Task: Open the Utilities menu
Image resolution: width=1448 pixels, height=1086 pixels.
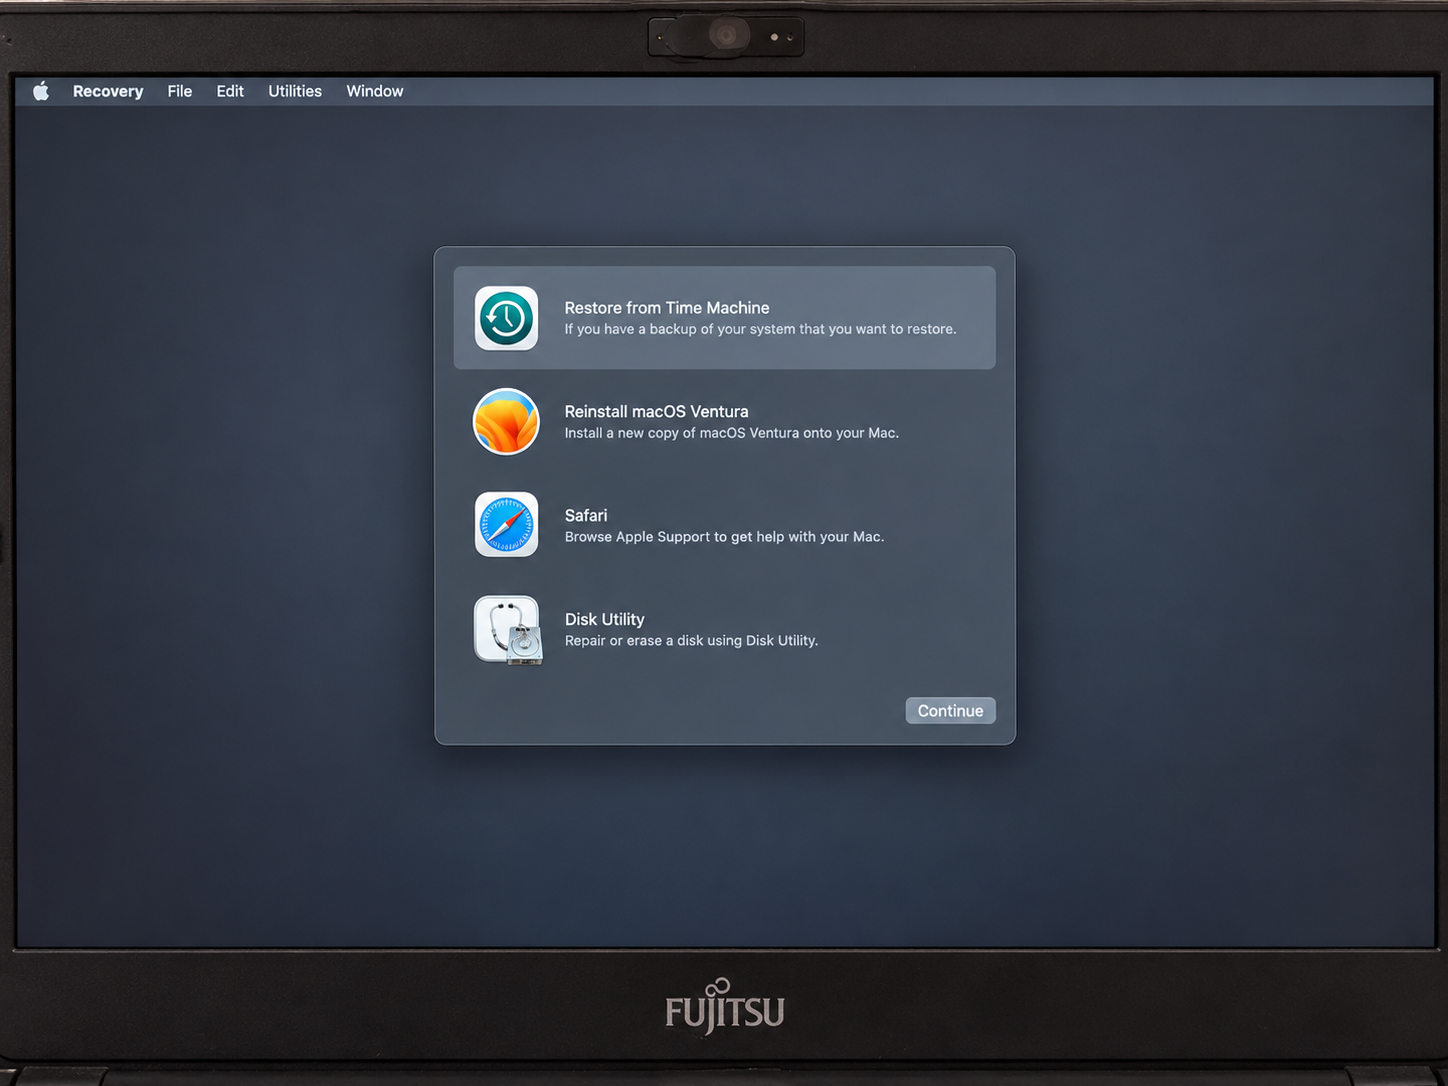Action: coord(295,91)
